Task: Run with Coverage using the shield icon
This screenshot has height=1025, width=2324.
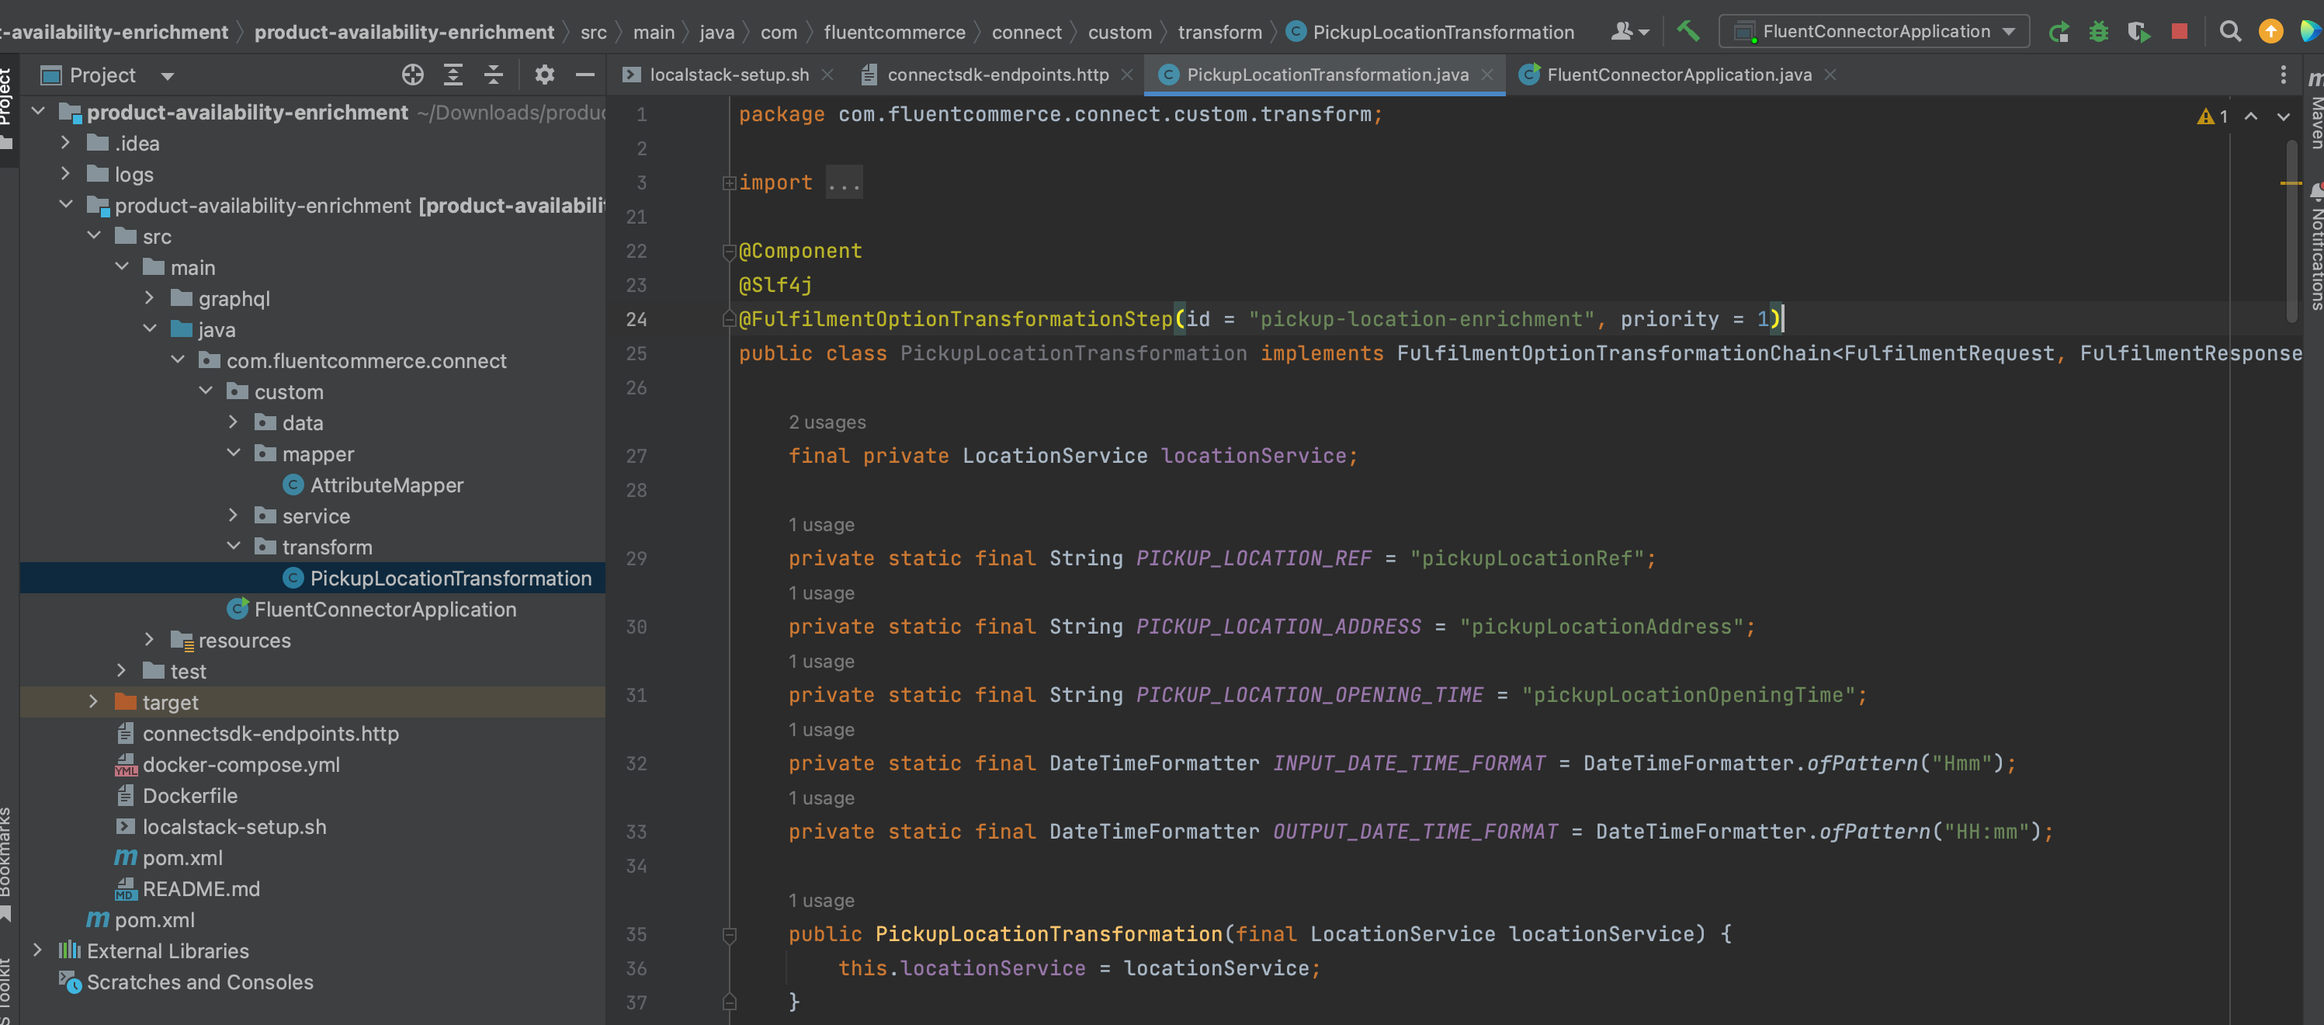Action: click(x=2138, y=32)
